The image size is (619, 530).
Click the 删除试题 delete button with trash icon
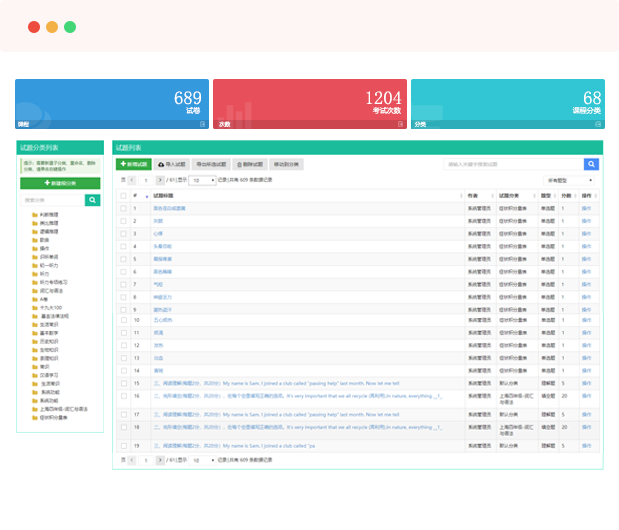(250, 163)
